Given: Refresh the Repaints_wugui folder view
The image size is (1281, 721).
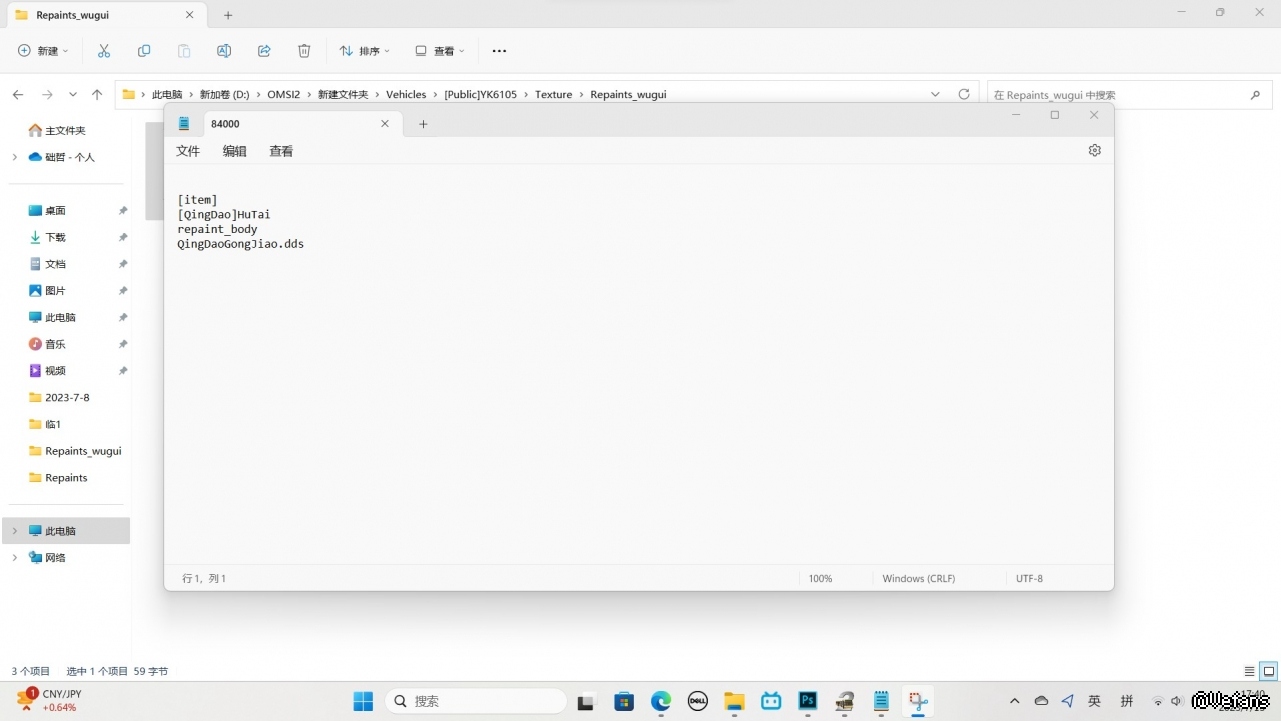Looking at the screenshot, I should tap(964, 94).
